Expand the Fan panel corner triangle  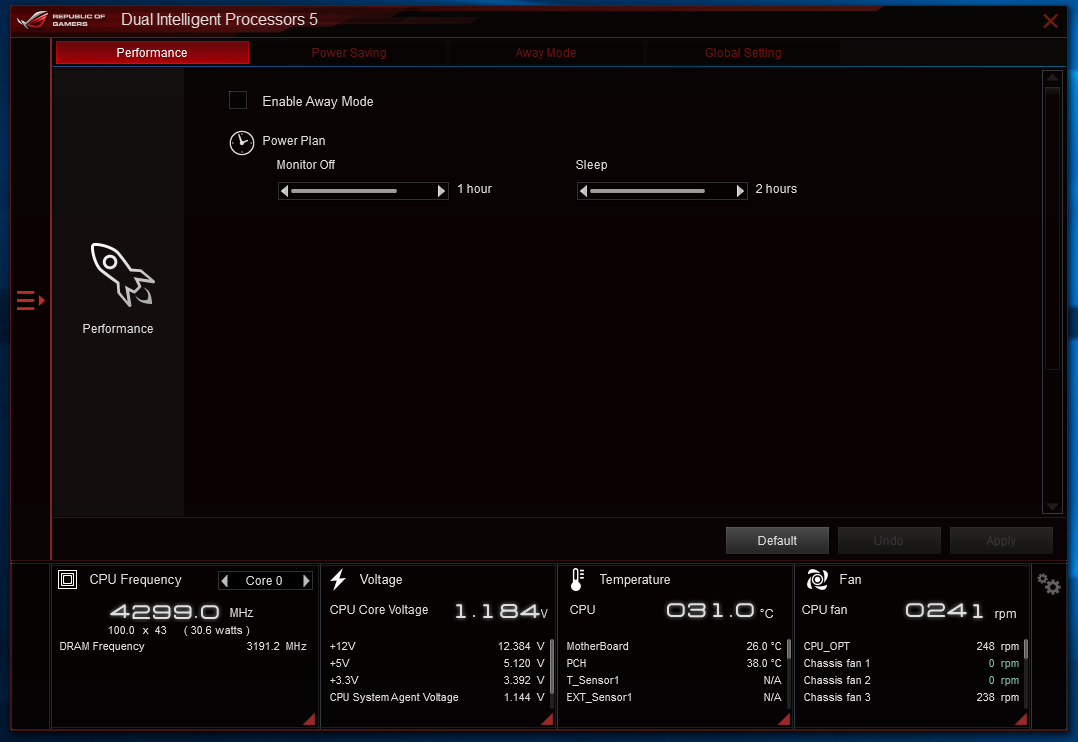[x=1021, y=719]
